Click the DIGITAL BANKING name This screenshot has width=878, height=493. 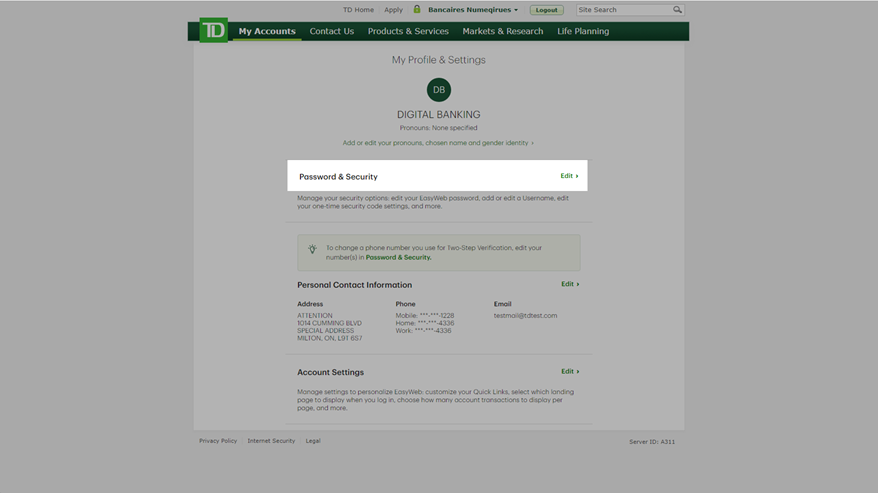(x=438, y=114)
